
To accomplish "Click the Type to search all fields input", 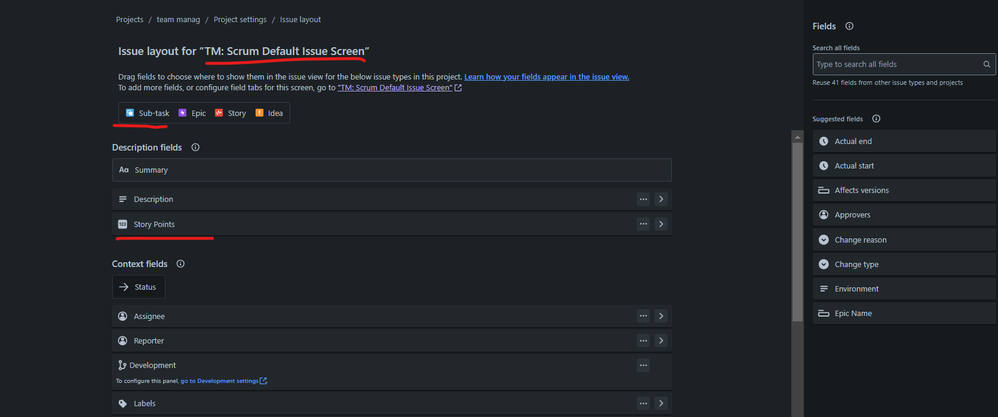I will 897,64.
